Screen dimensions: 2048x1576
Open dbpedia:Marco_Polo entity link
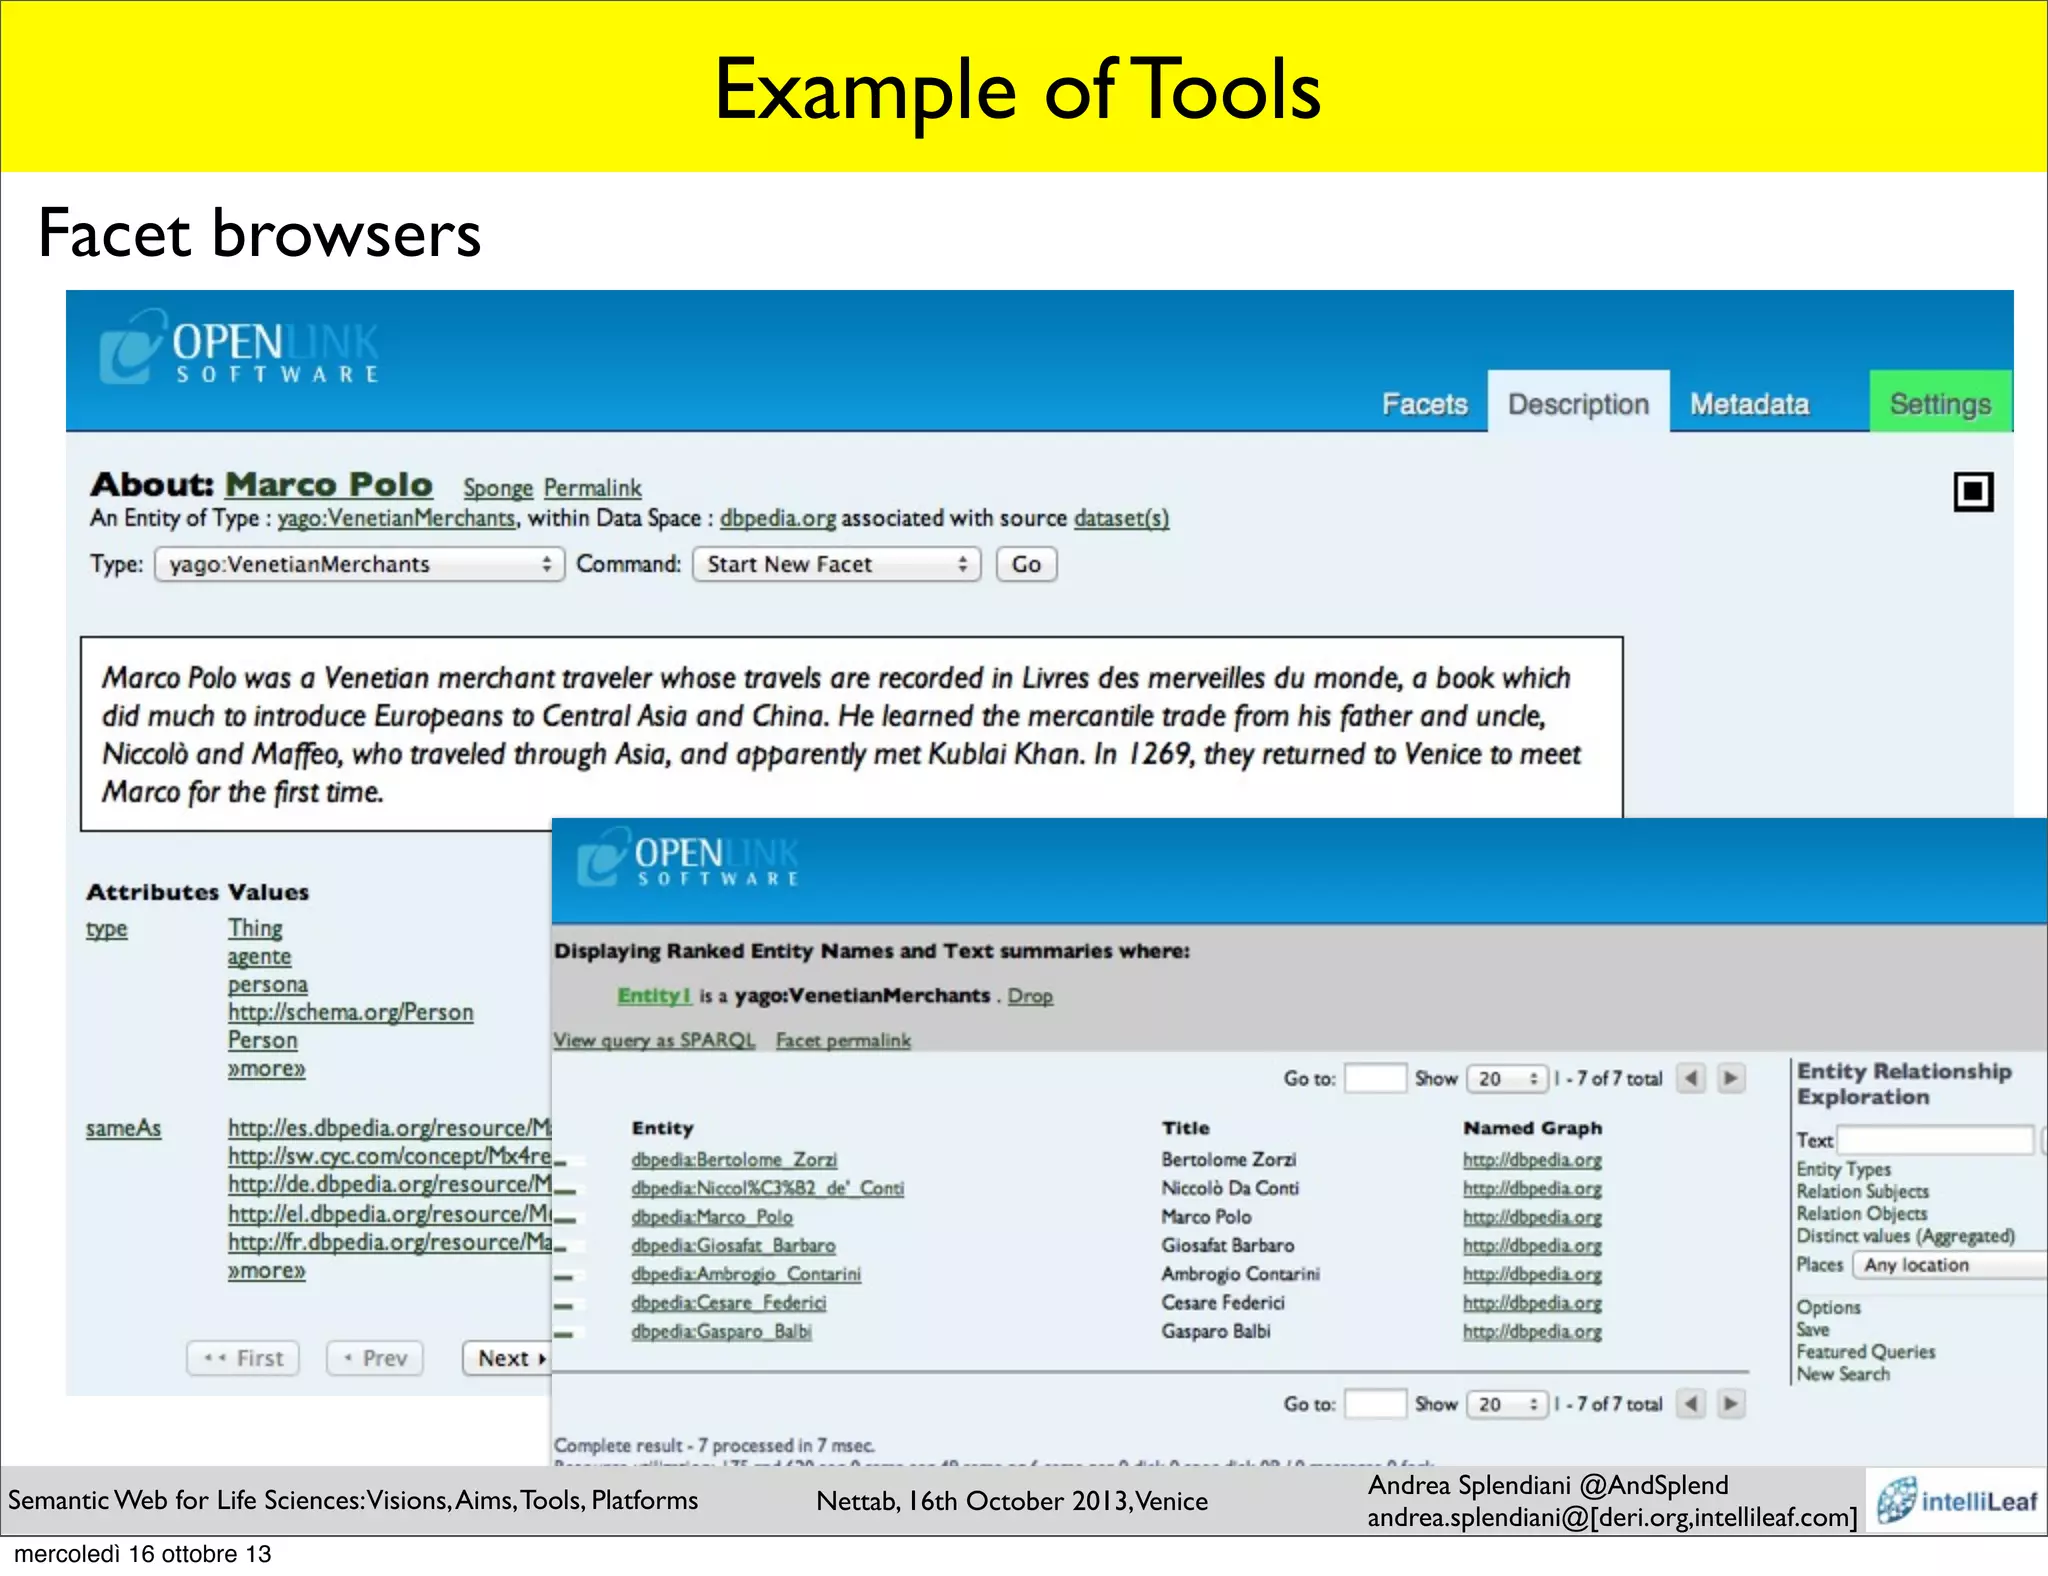click(x=712, y=1217)
